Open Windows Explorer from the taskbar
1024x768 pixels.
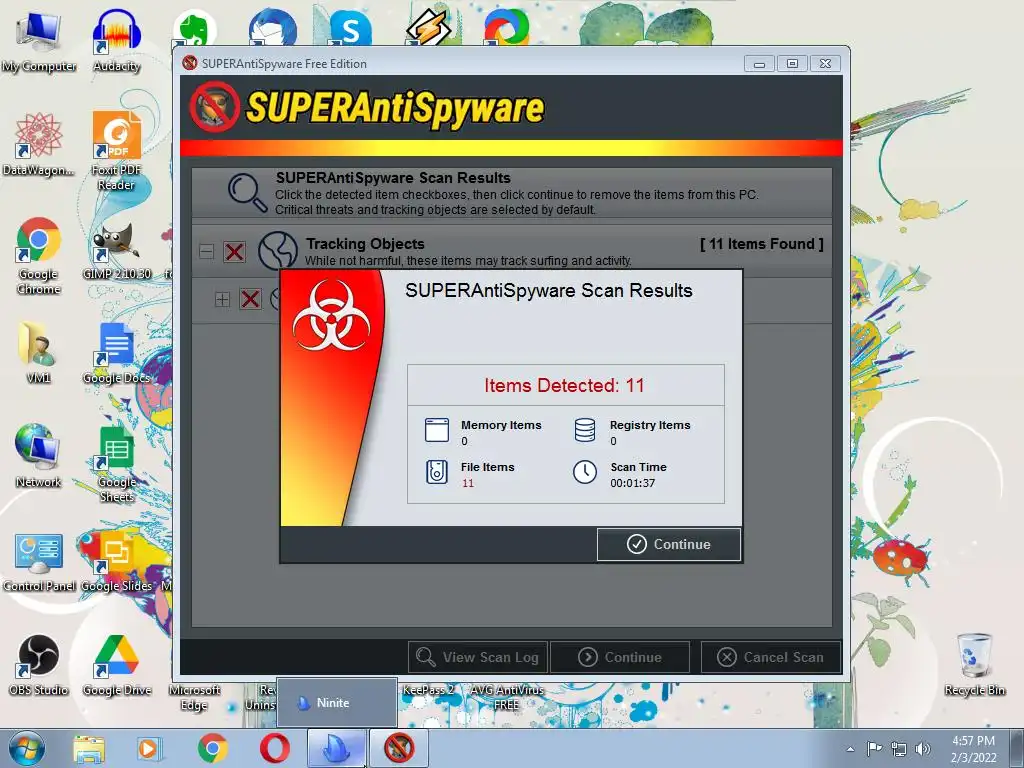click(x=89, y=748)
